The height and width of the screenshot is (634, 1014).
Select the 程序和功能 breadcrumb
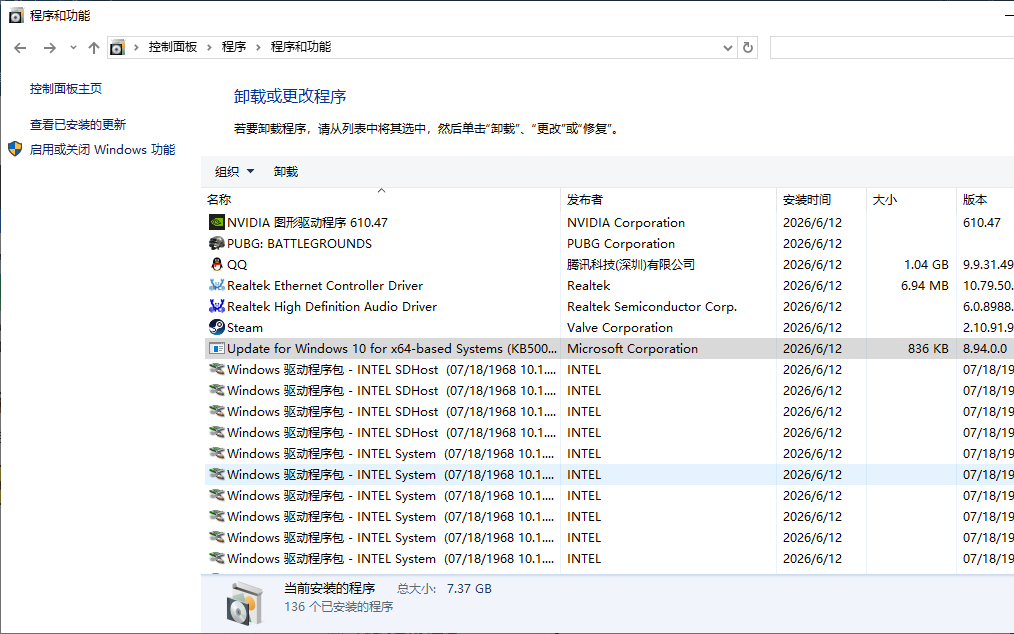pyautogui.click(x=301, y=47)
